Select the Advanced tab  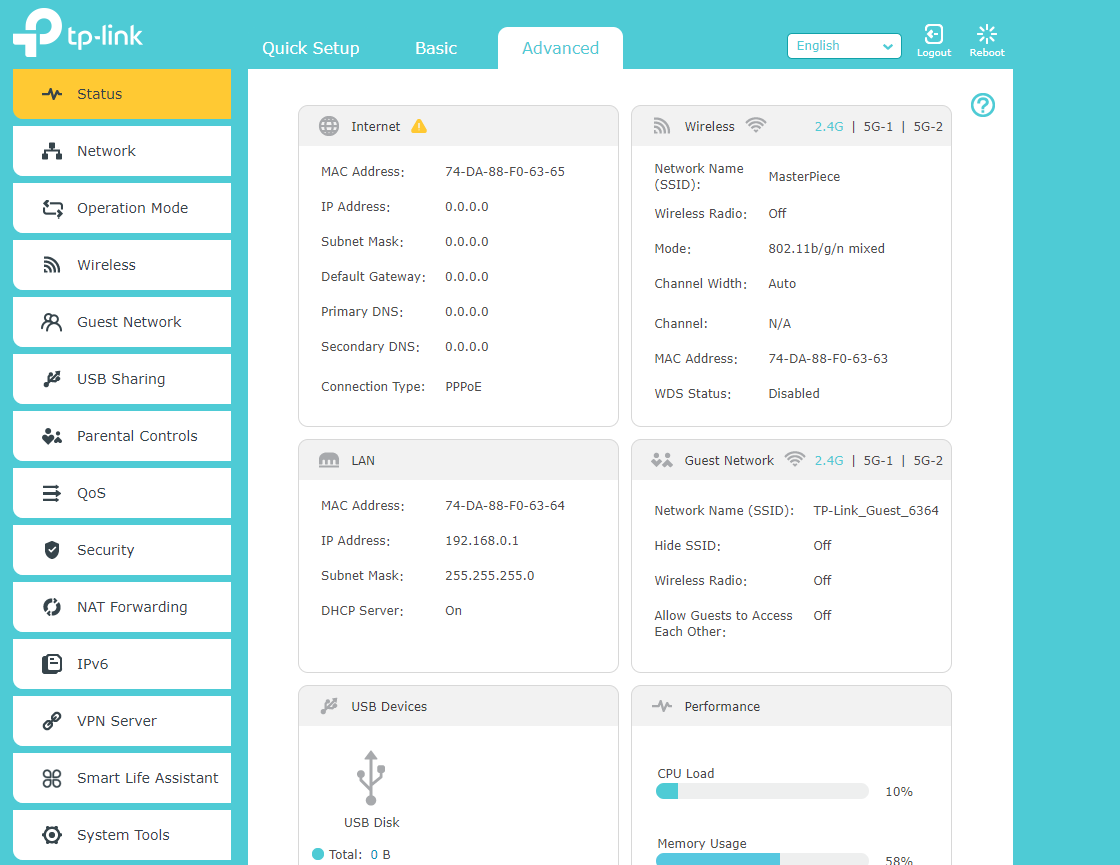click(560, 48)
